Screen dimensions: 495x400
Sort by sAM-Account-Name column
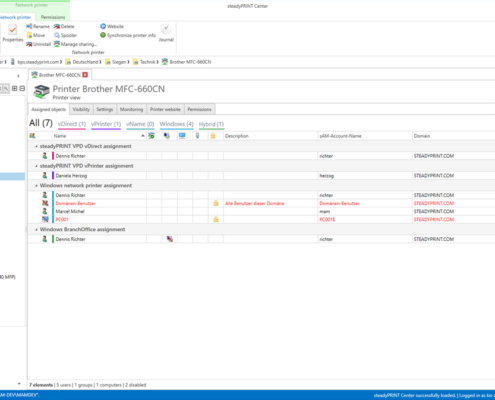tap(365, 136)
